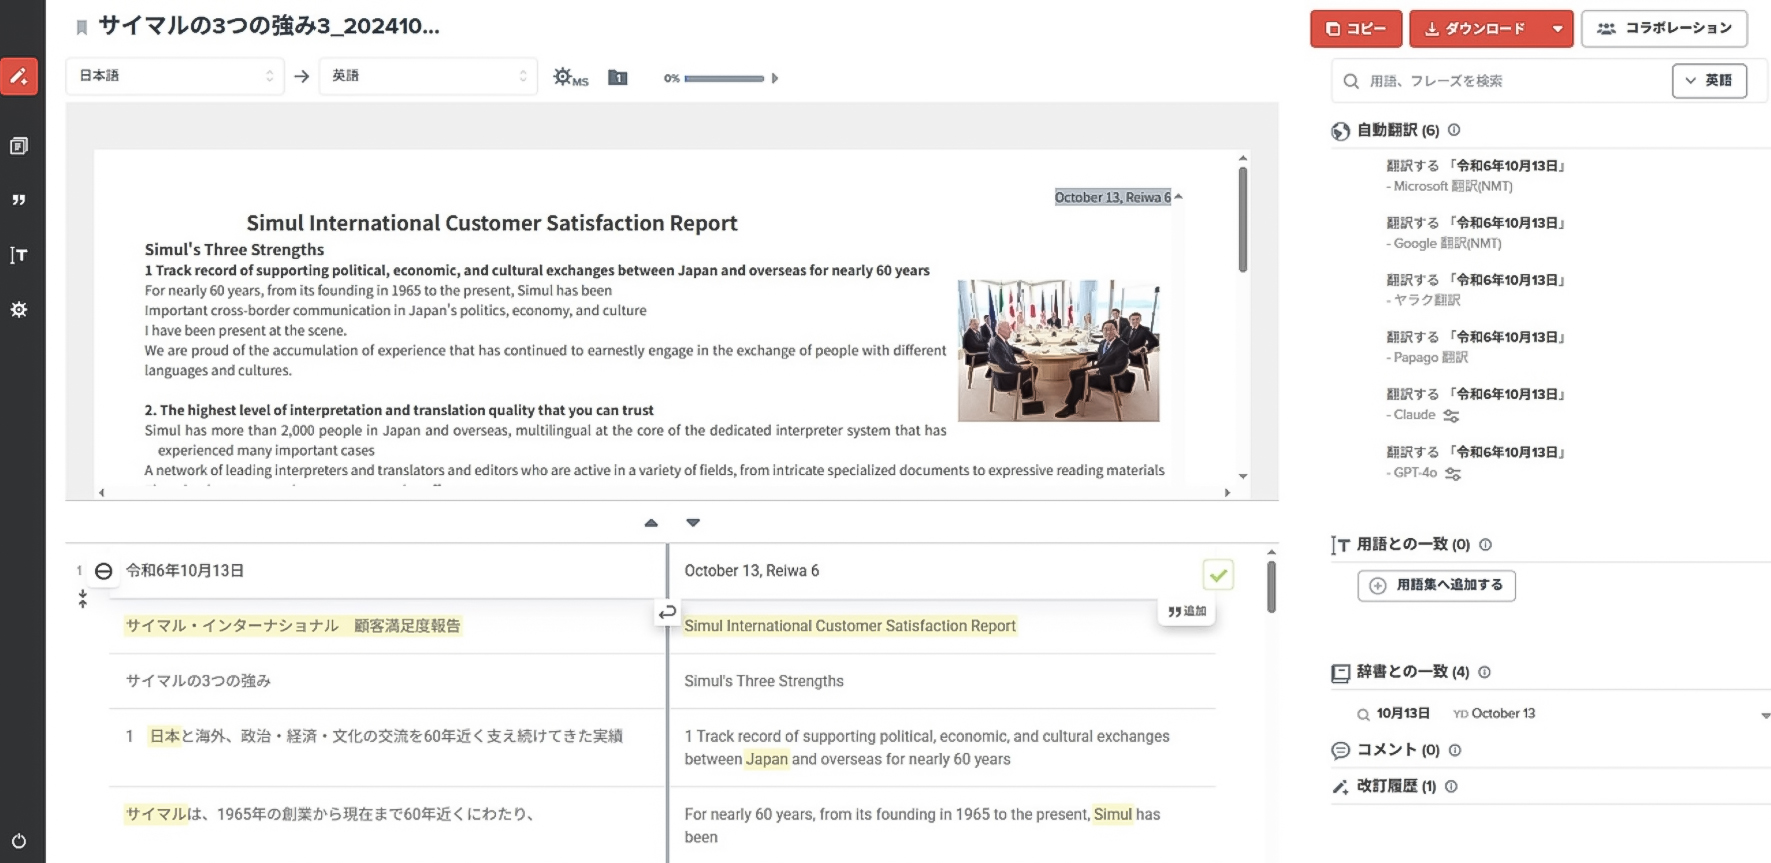Select the edit pencil tool in sidebar
This screenshot has height=863, width=1771.
point(19,76)
